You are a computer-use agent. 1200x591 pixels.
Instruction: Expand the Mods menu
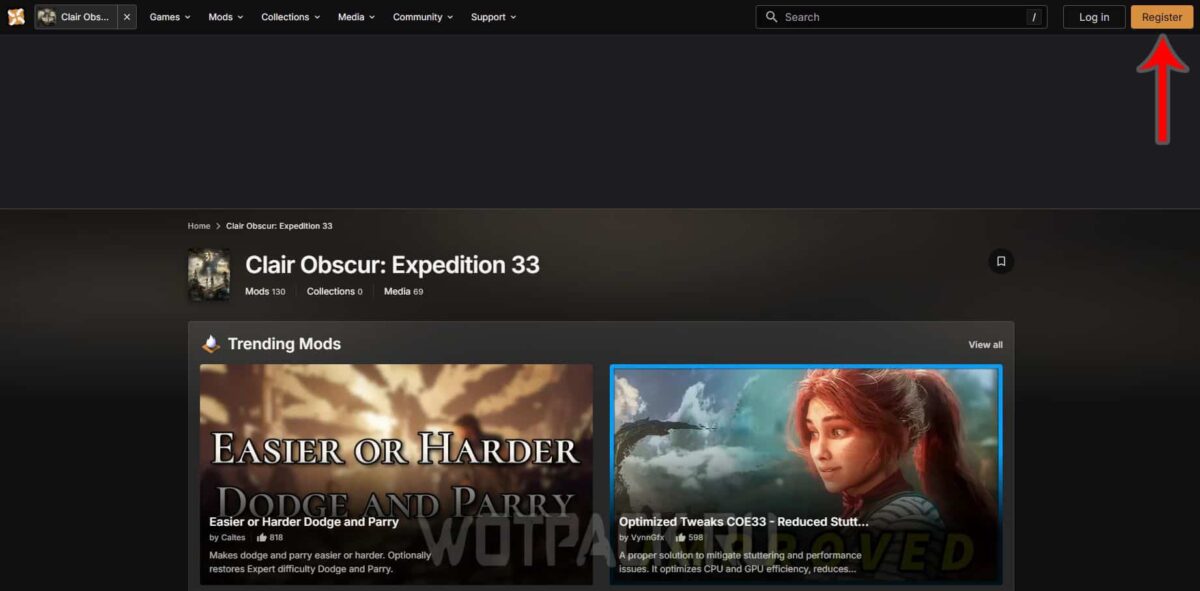pyautogui.click(x=226, y=17)
